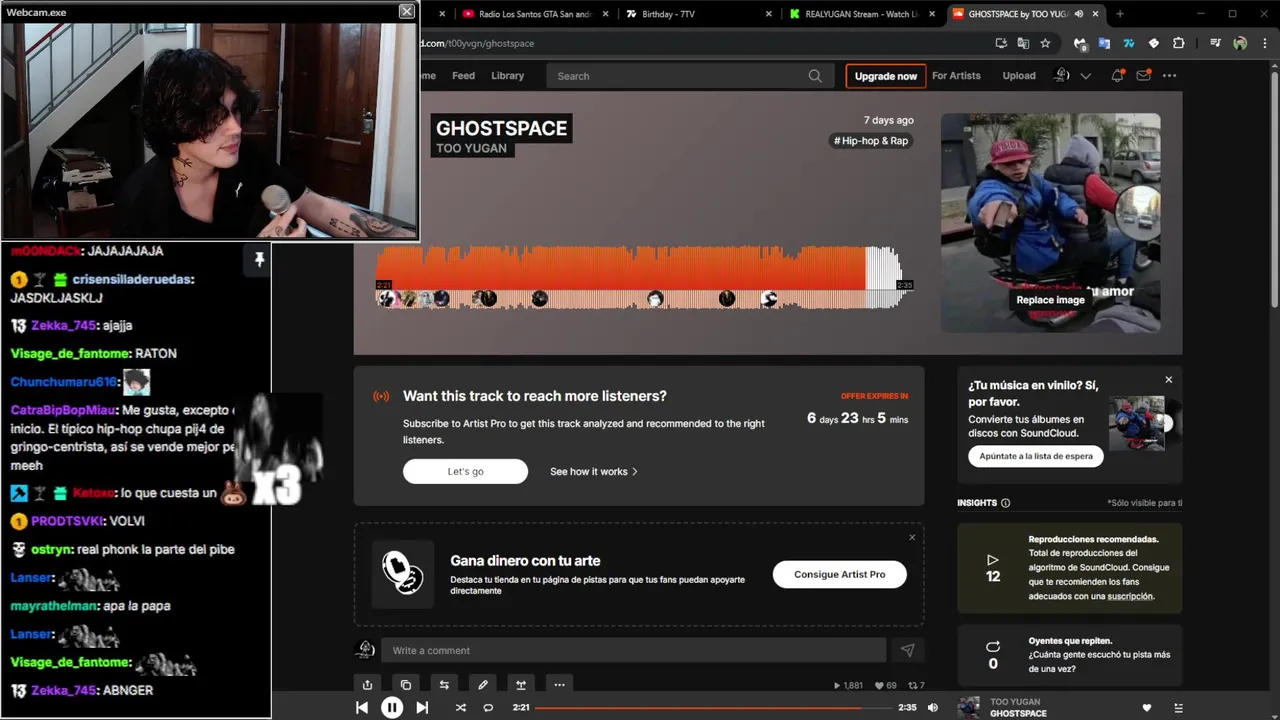Click the likes count heart icon
Image resolution: width=1280 pixels, height=720 pixels.
pyautogui.click(x=887, y=686)
